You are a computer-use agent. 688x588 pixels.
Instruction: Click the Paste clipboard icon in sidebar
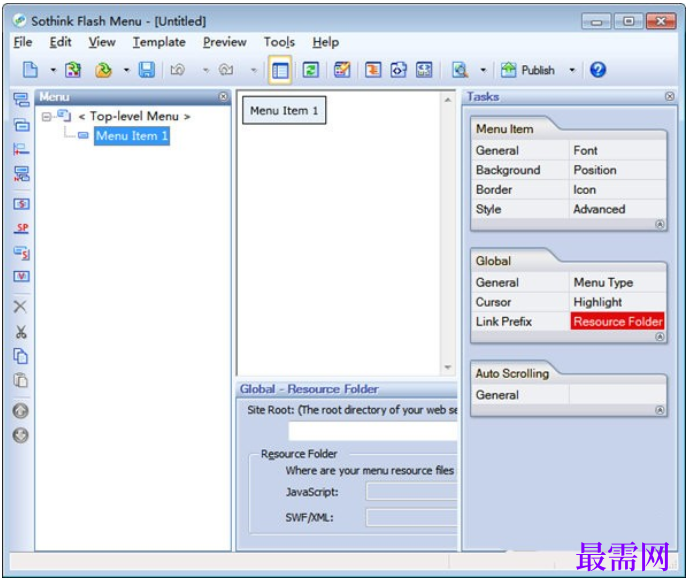tap(21, 380)
